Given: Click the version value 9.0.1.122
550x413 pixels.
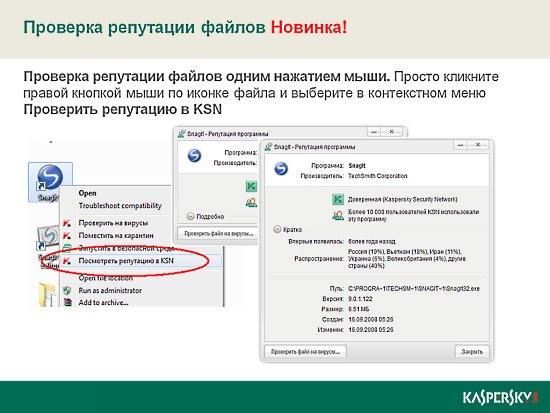Looking at the screenshot, I should (x=360, y=299).
